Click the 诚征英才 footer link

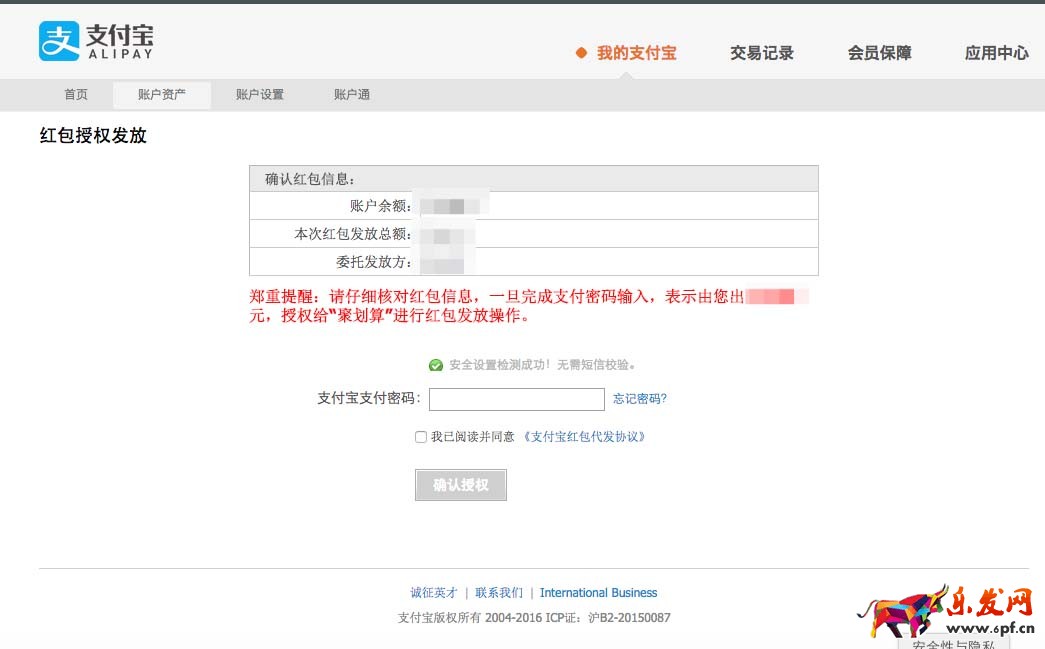pos(434,592)
